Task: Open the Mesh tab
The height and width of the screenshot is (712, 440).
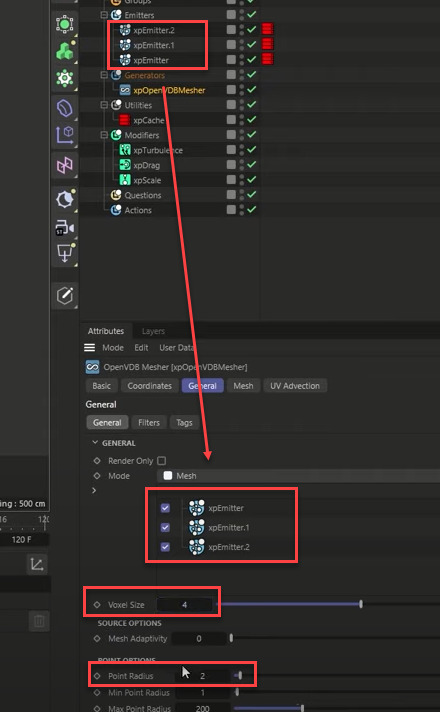Action: [x=243, y=386]
